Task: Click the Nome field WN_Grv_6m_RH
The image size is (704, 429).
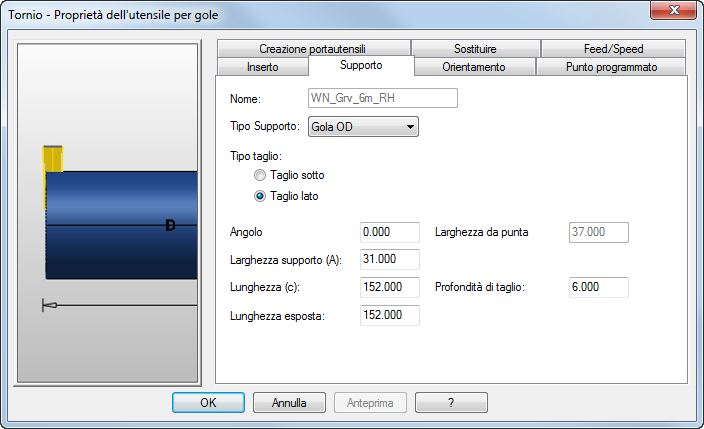Action: coord(383,98)
